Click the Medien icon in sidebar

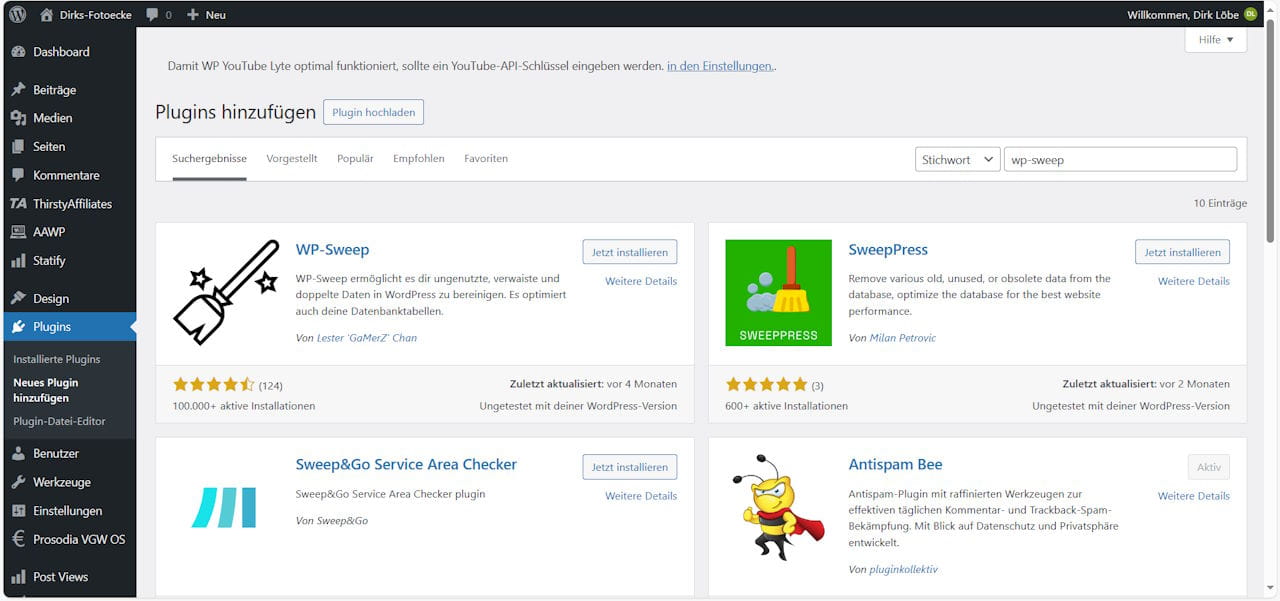(x=18, y=118)
